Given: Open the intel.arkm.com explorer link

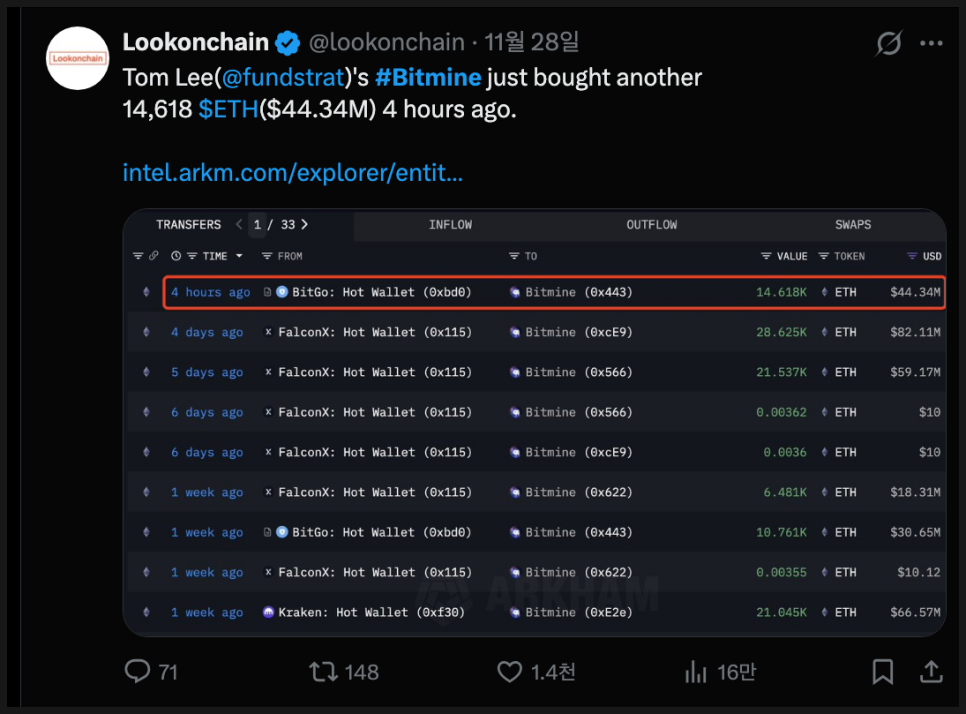Looking at the screenshot, I should pos(292,172).
